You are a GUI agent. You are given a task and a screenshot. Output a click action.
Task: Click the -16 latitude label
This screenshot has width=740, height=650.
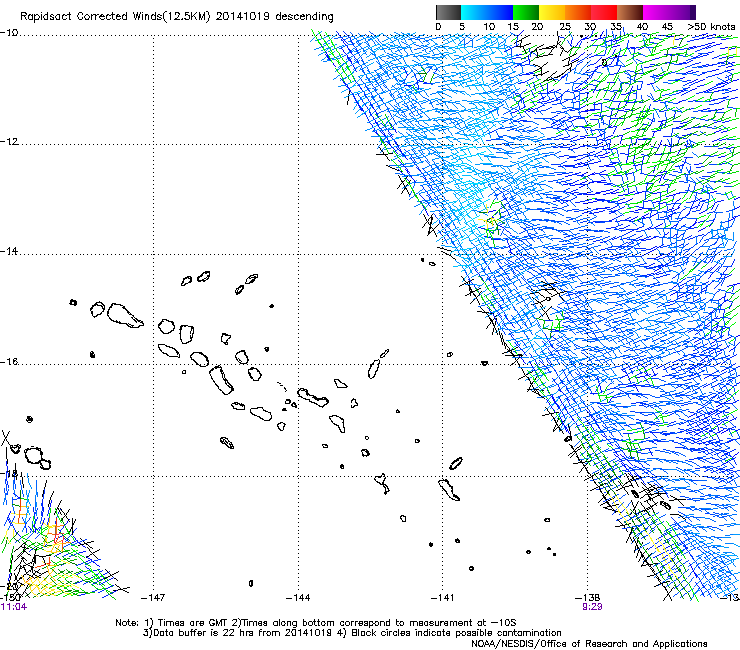(9, 362)
